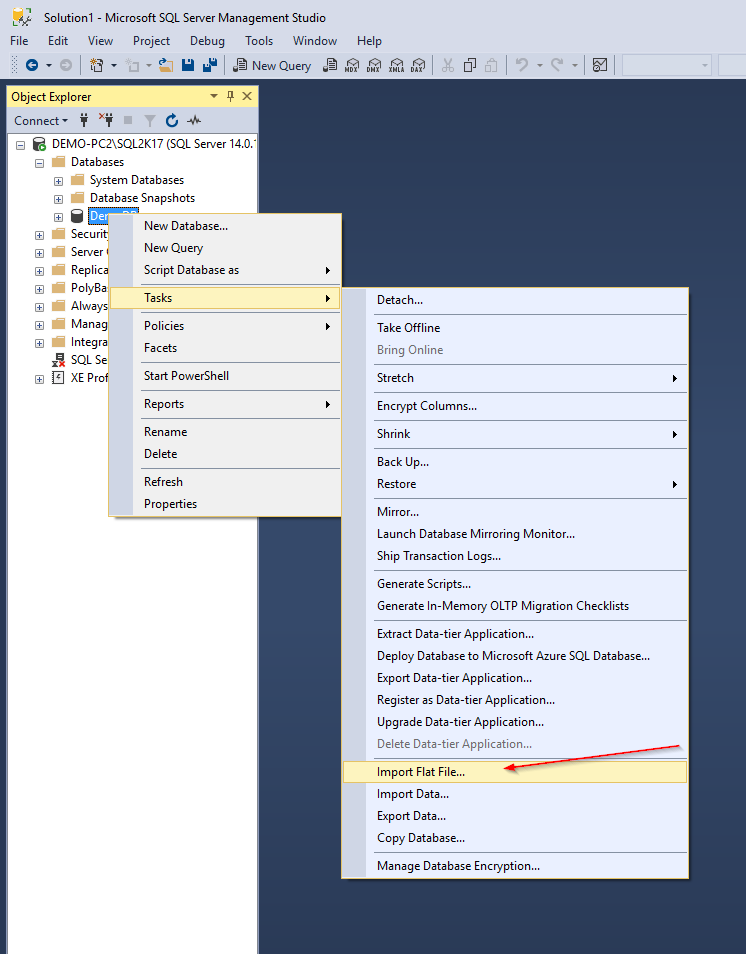Click the Open File folder icon
This screenshot has height=954, width=746.
coord(166,65)
